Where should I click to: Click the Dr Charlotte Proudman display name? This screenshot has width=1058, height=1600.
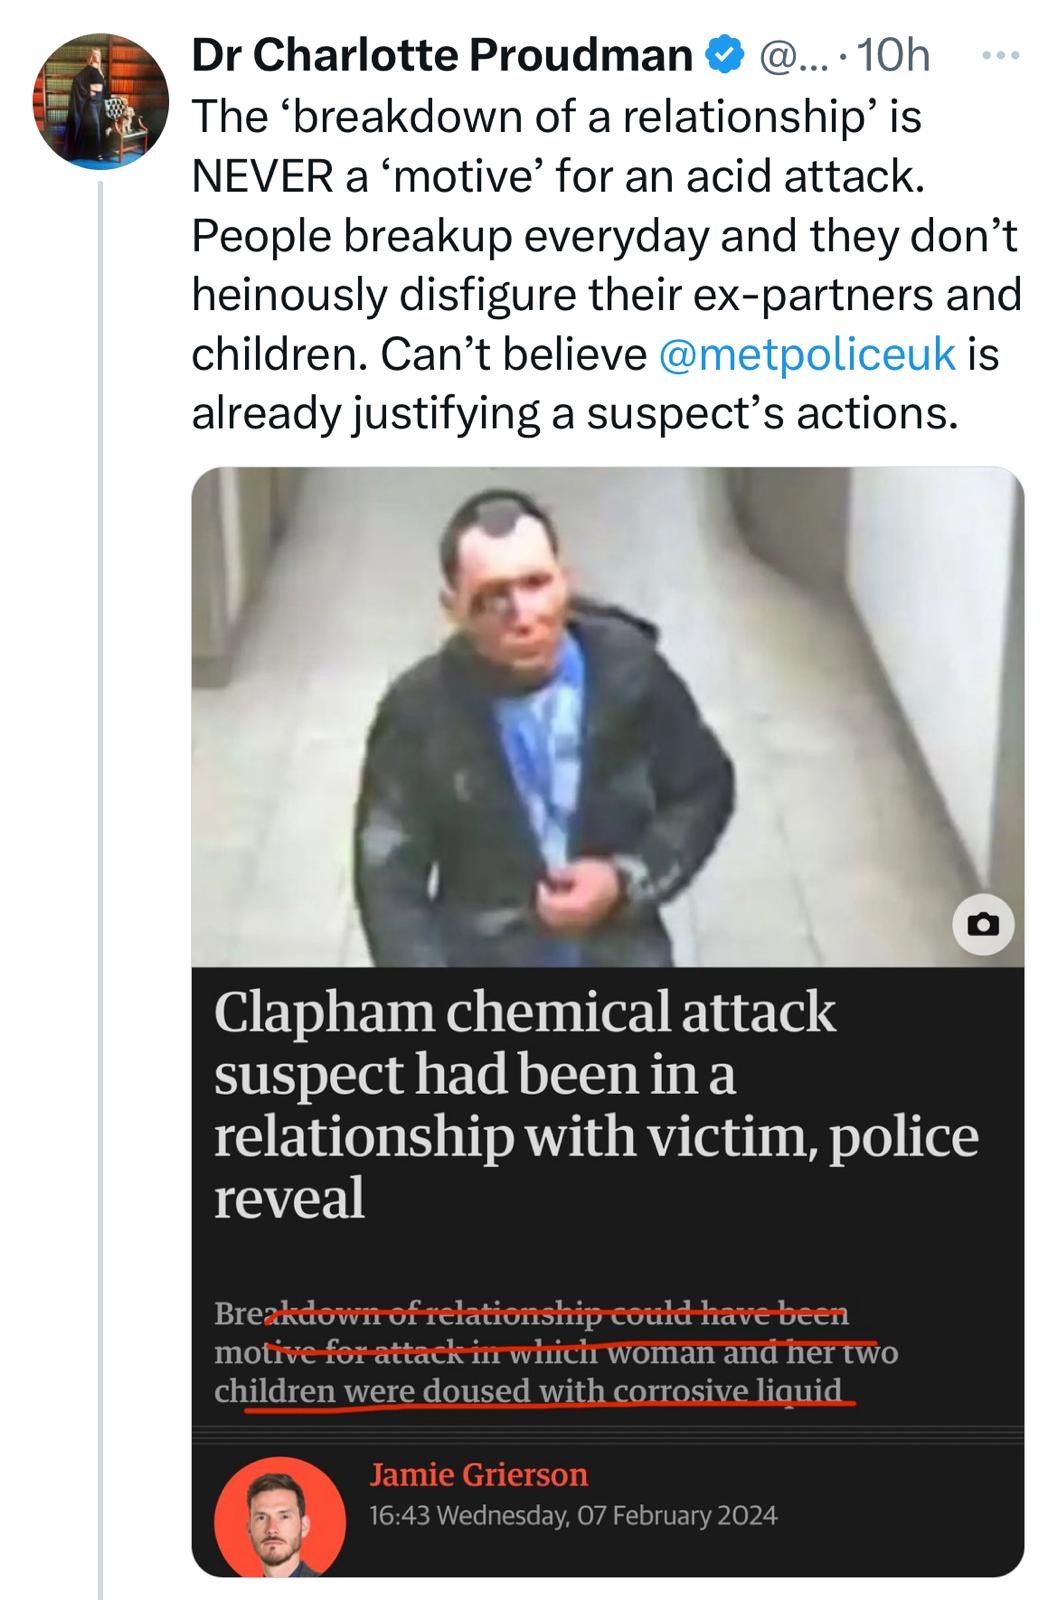(x=442, y=56)
